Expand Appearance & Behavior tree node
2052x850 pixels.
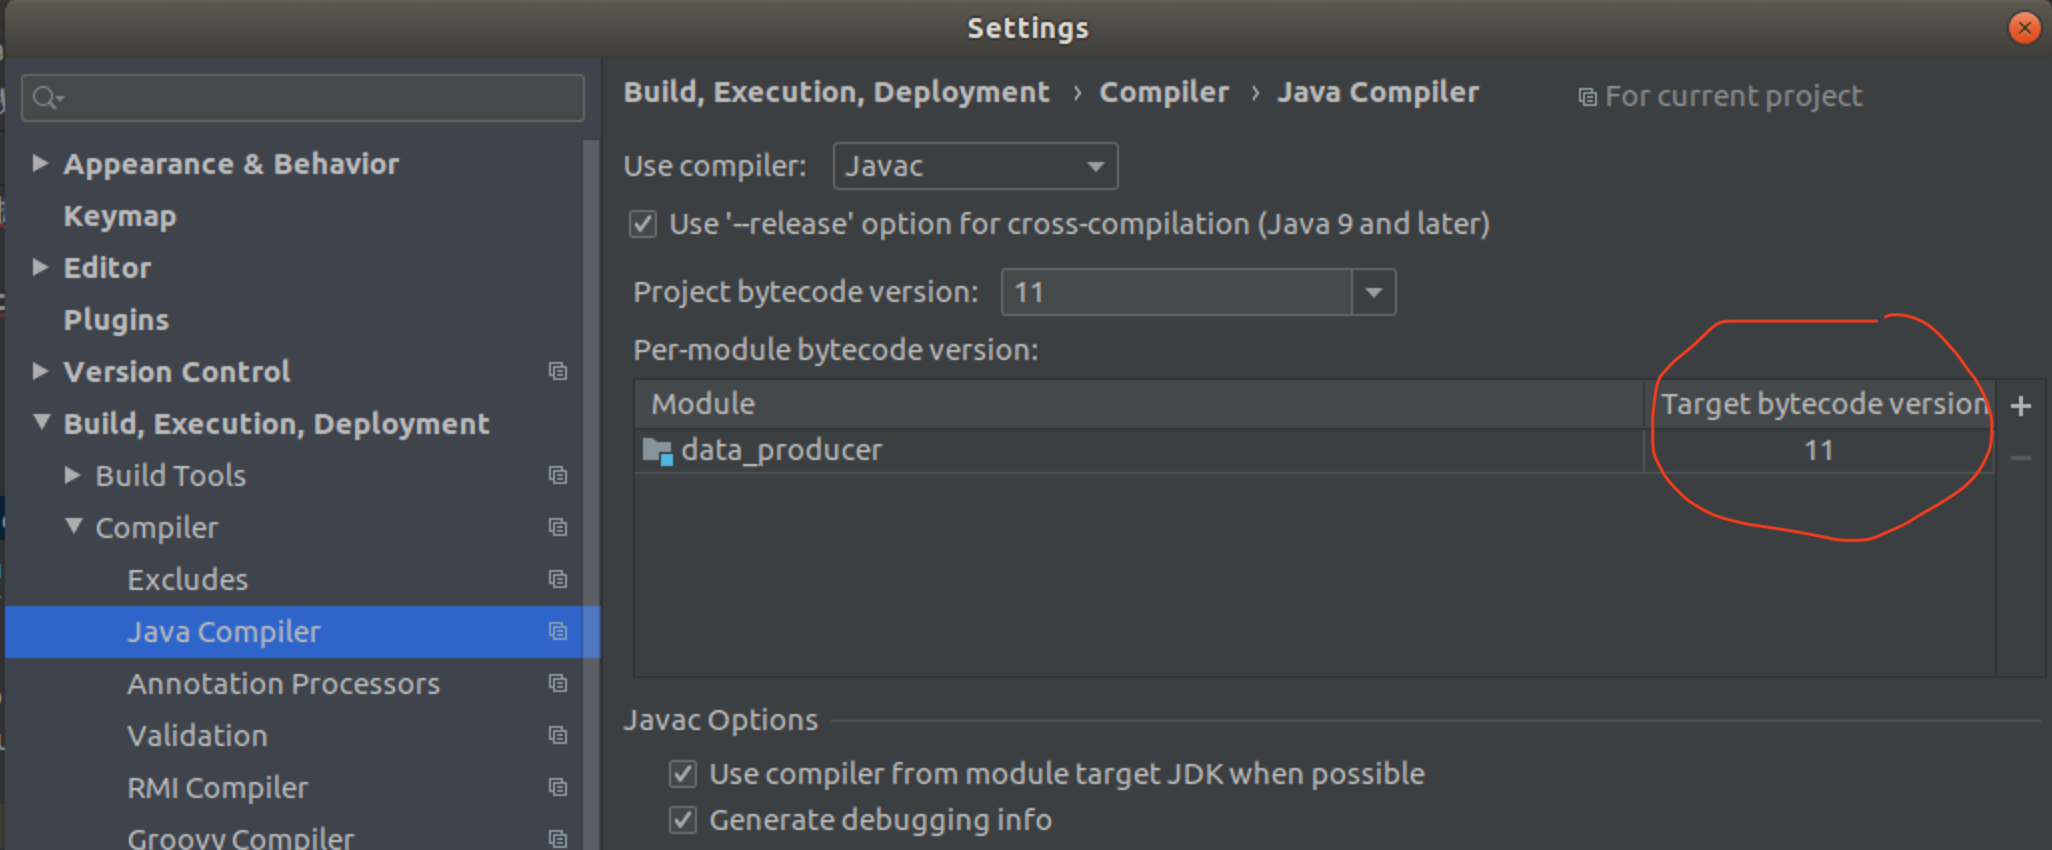click(40, 163)
